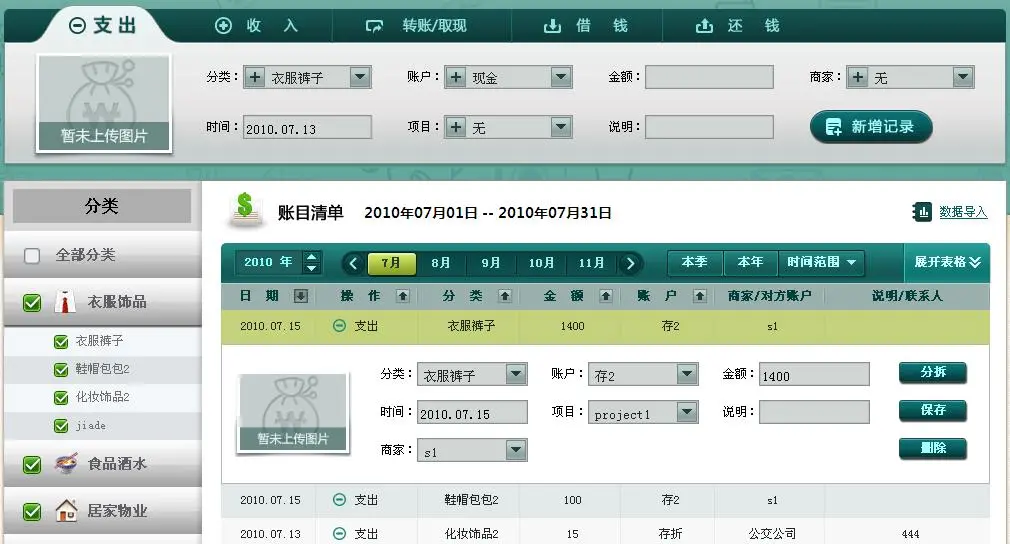Uncheck 食品酒水 category checkbox
The height and width of the screenshot is (544, 1010).
(x=32, y=464)
